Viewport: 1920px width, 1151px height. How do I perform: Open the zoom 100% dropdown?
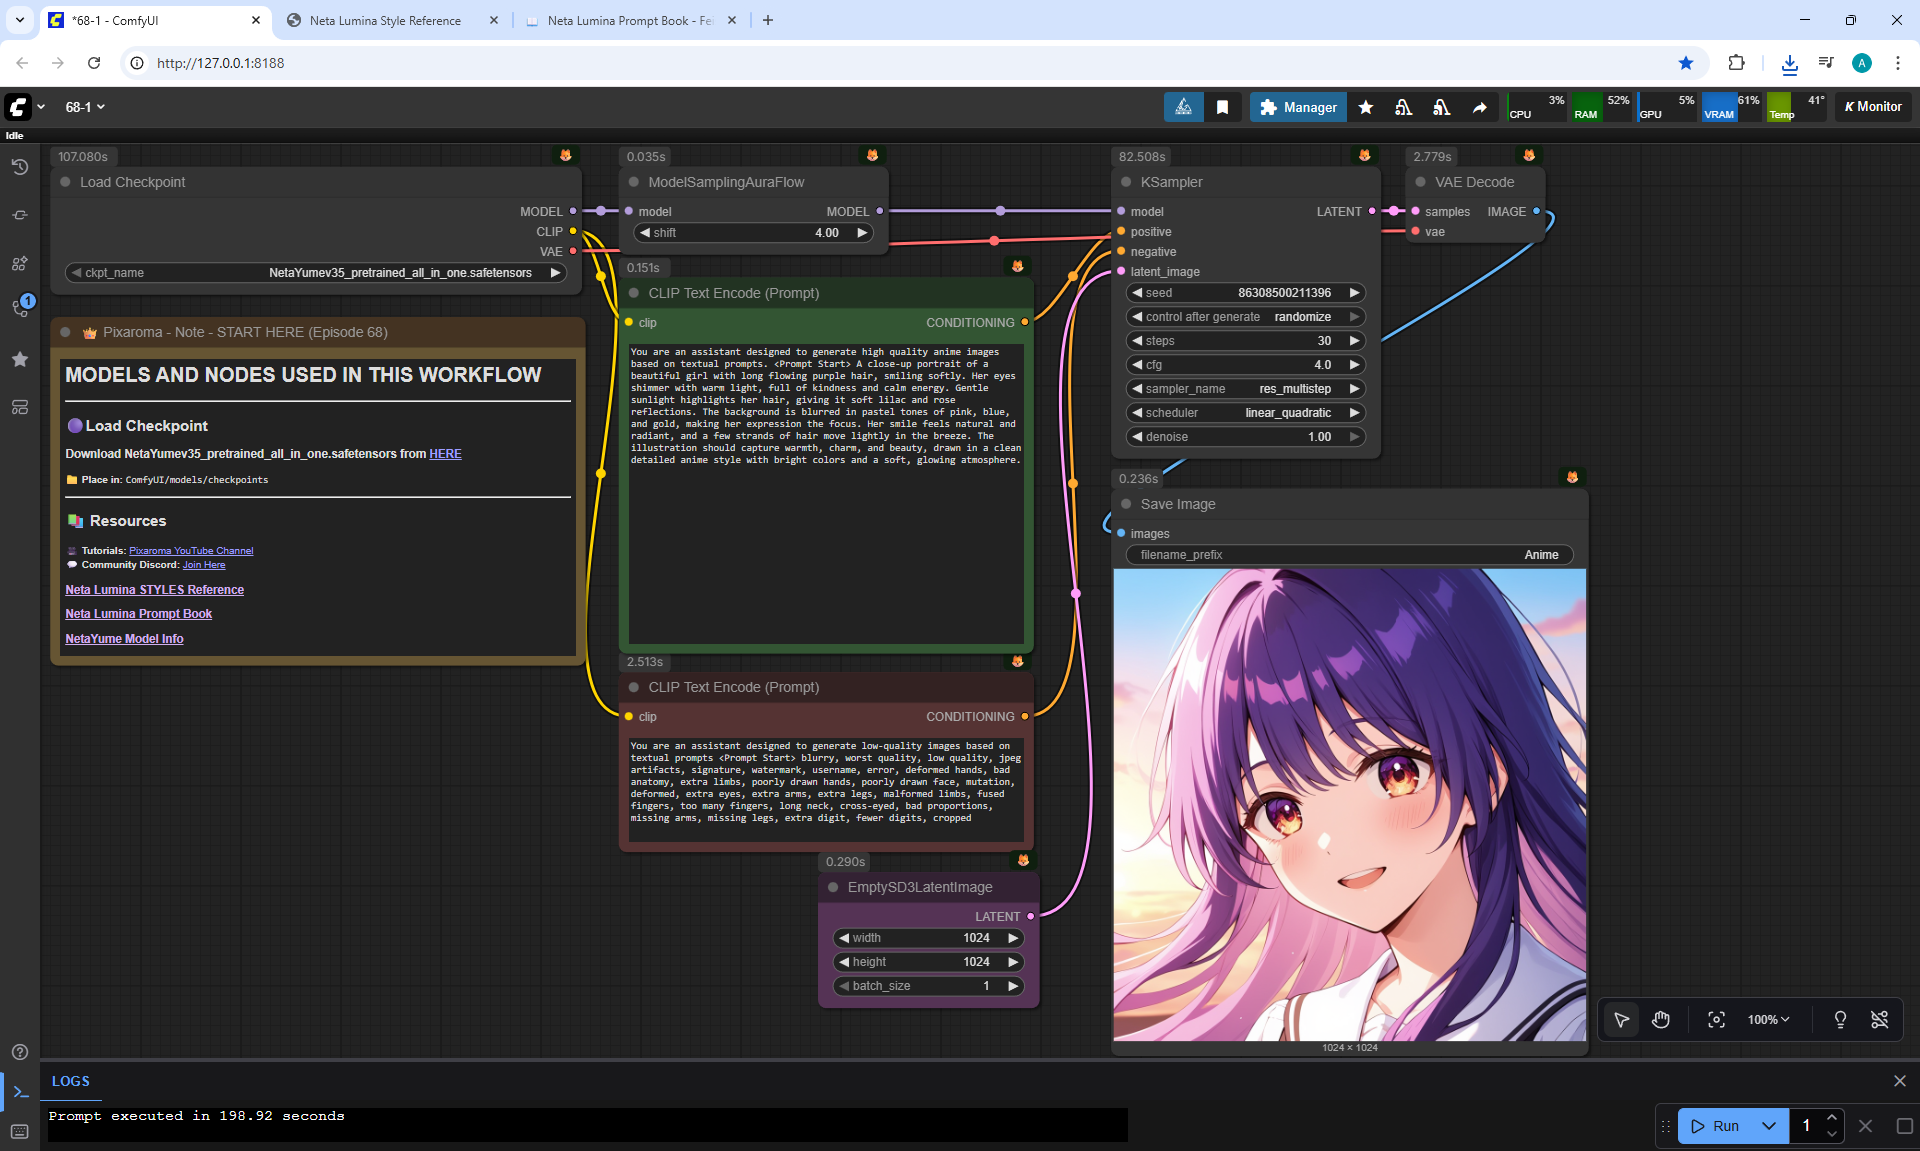[x=1768, y=1019]
